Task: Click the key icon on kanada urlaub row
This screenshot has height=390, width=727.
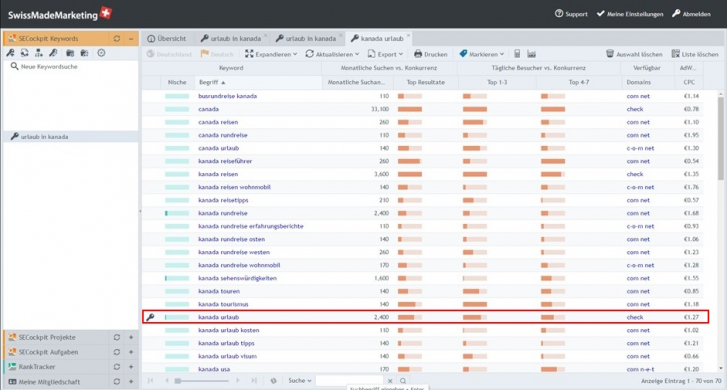Action: point(151,318)
